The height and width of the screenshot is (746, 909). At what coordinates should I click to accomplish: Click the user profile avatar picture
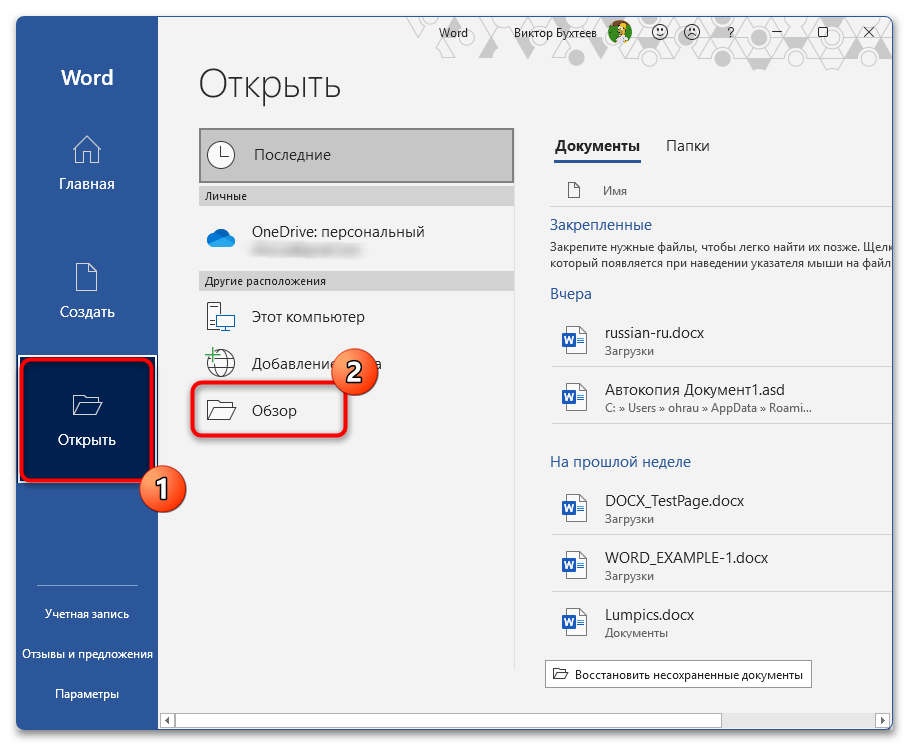point(620,32)
